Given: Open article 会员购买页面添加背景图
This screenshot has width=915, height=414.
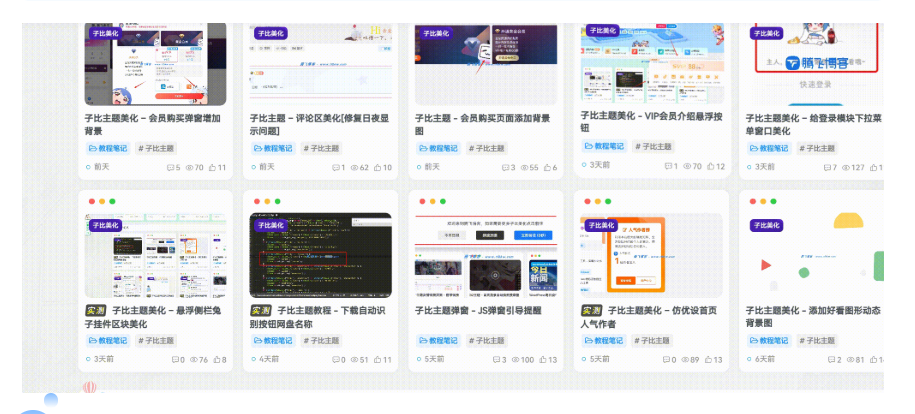Looking at the screenshot, I should pyautogui.click(x=483, y=124).
